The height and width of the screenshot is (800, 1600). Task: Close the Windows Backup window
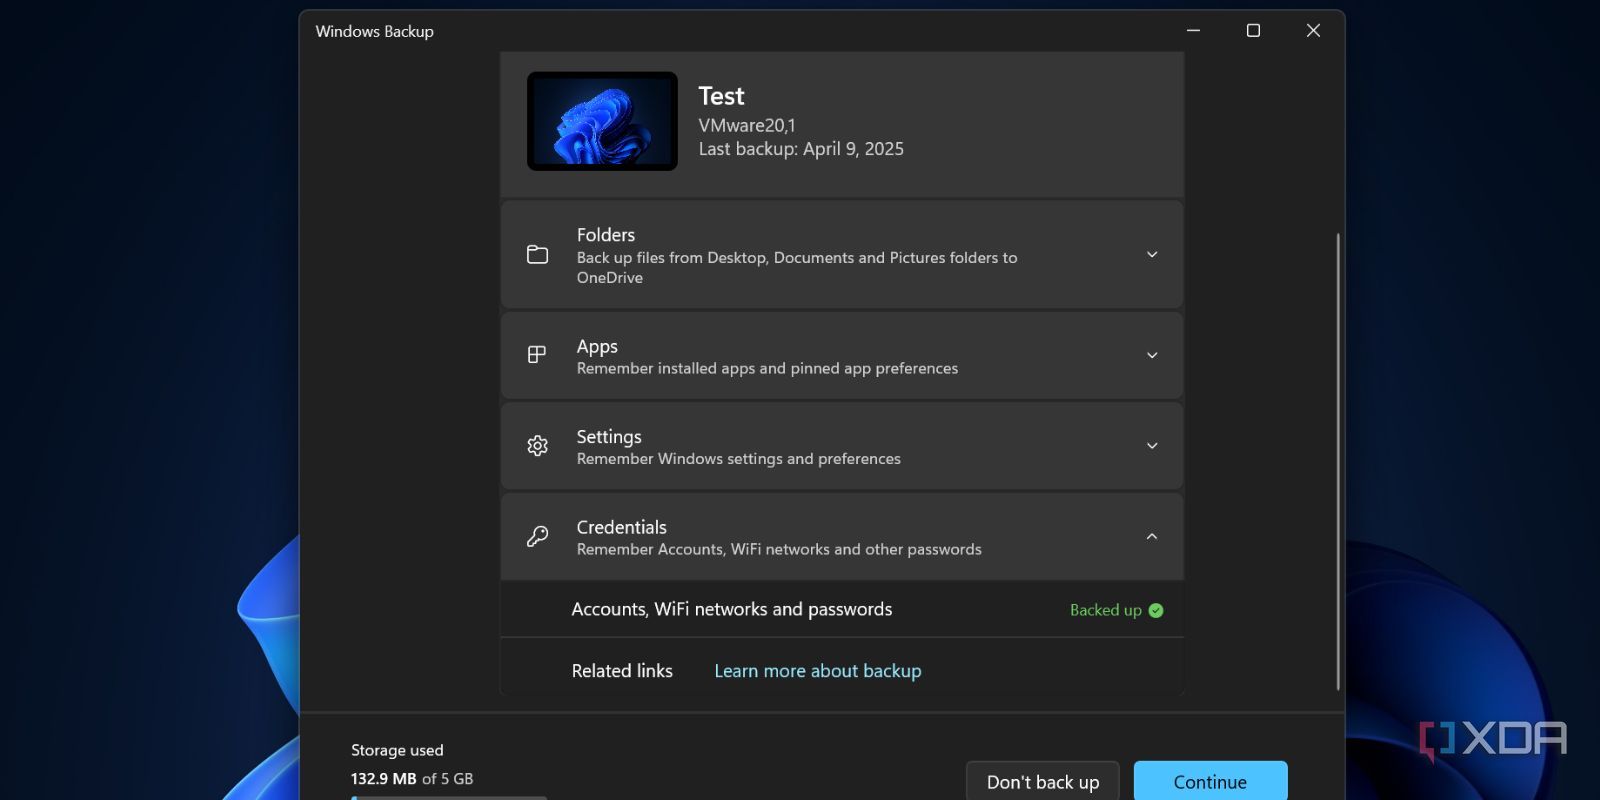(x=1313, y=31)
